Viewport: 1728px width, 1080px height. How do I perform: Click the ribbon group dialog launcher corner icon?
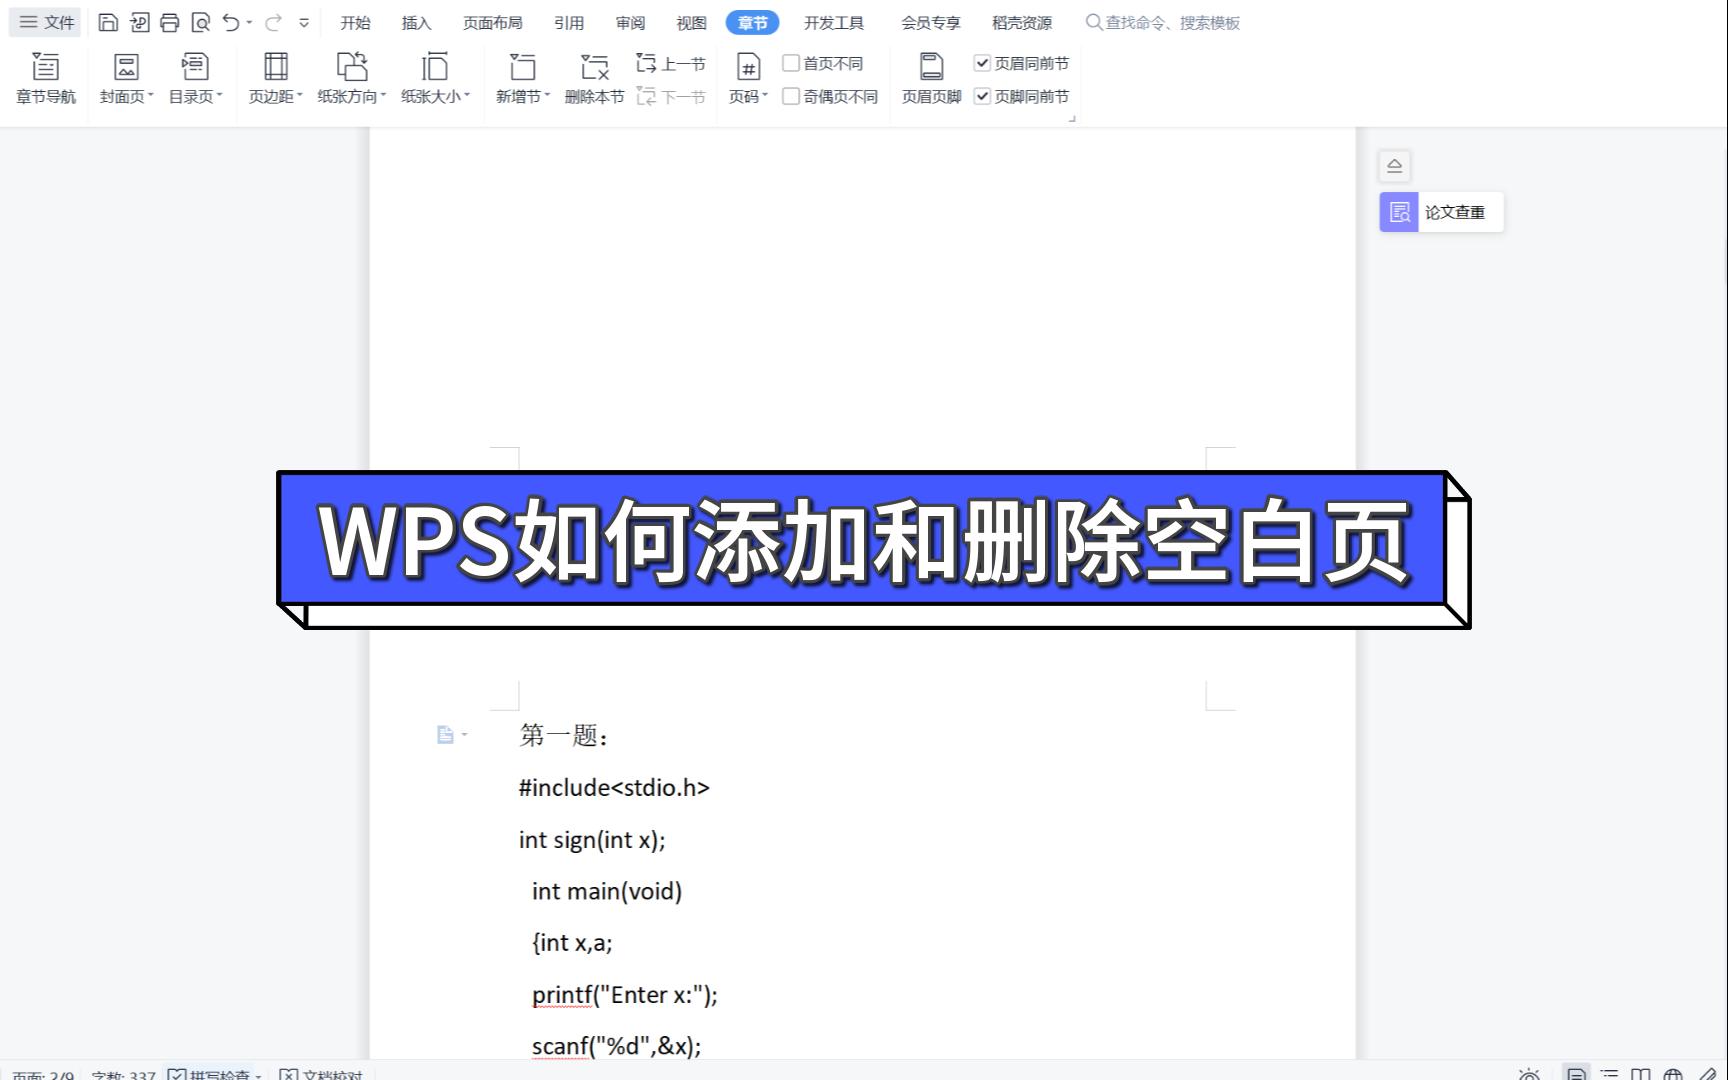tap(1072, 118)
